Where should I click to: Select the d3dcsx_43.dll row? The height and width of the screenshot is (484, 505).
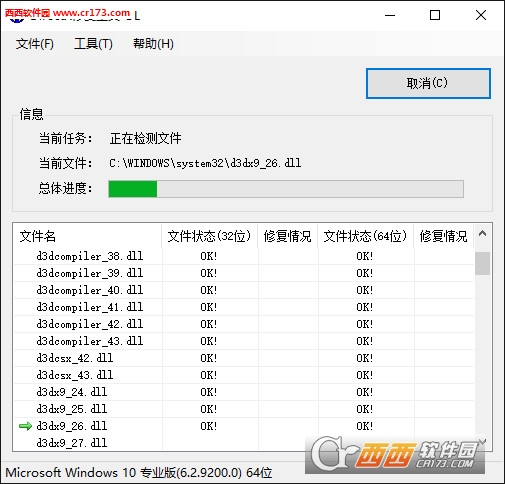[x=244, y=375]
